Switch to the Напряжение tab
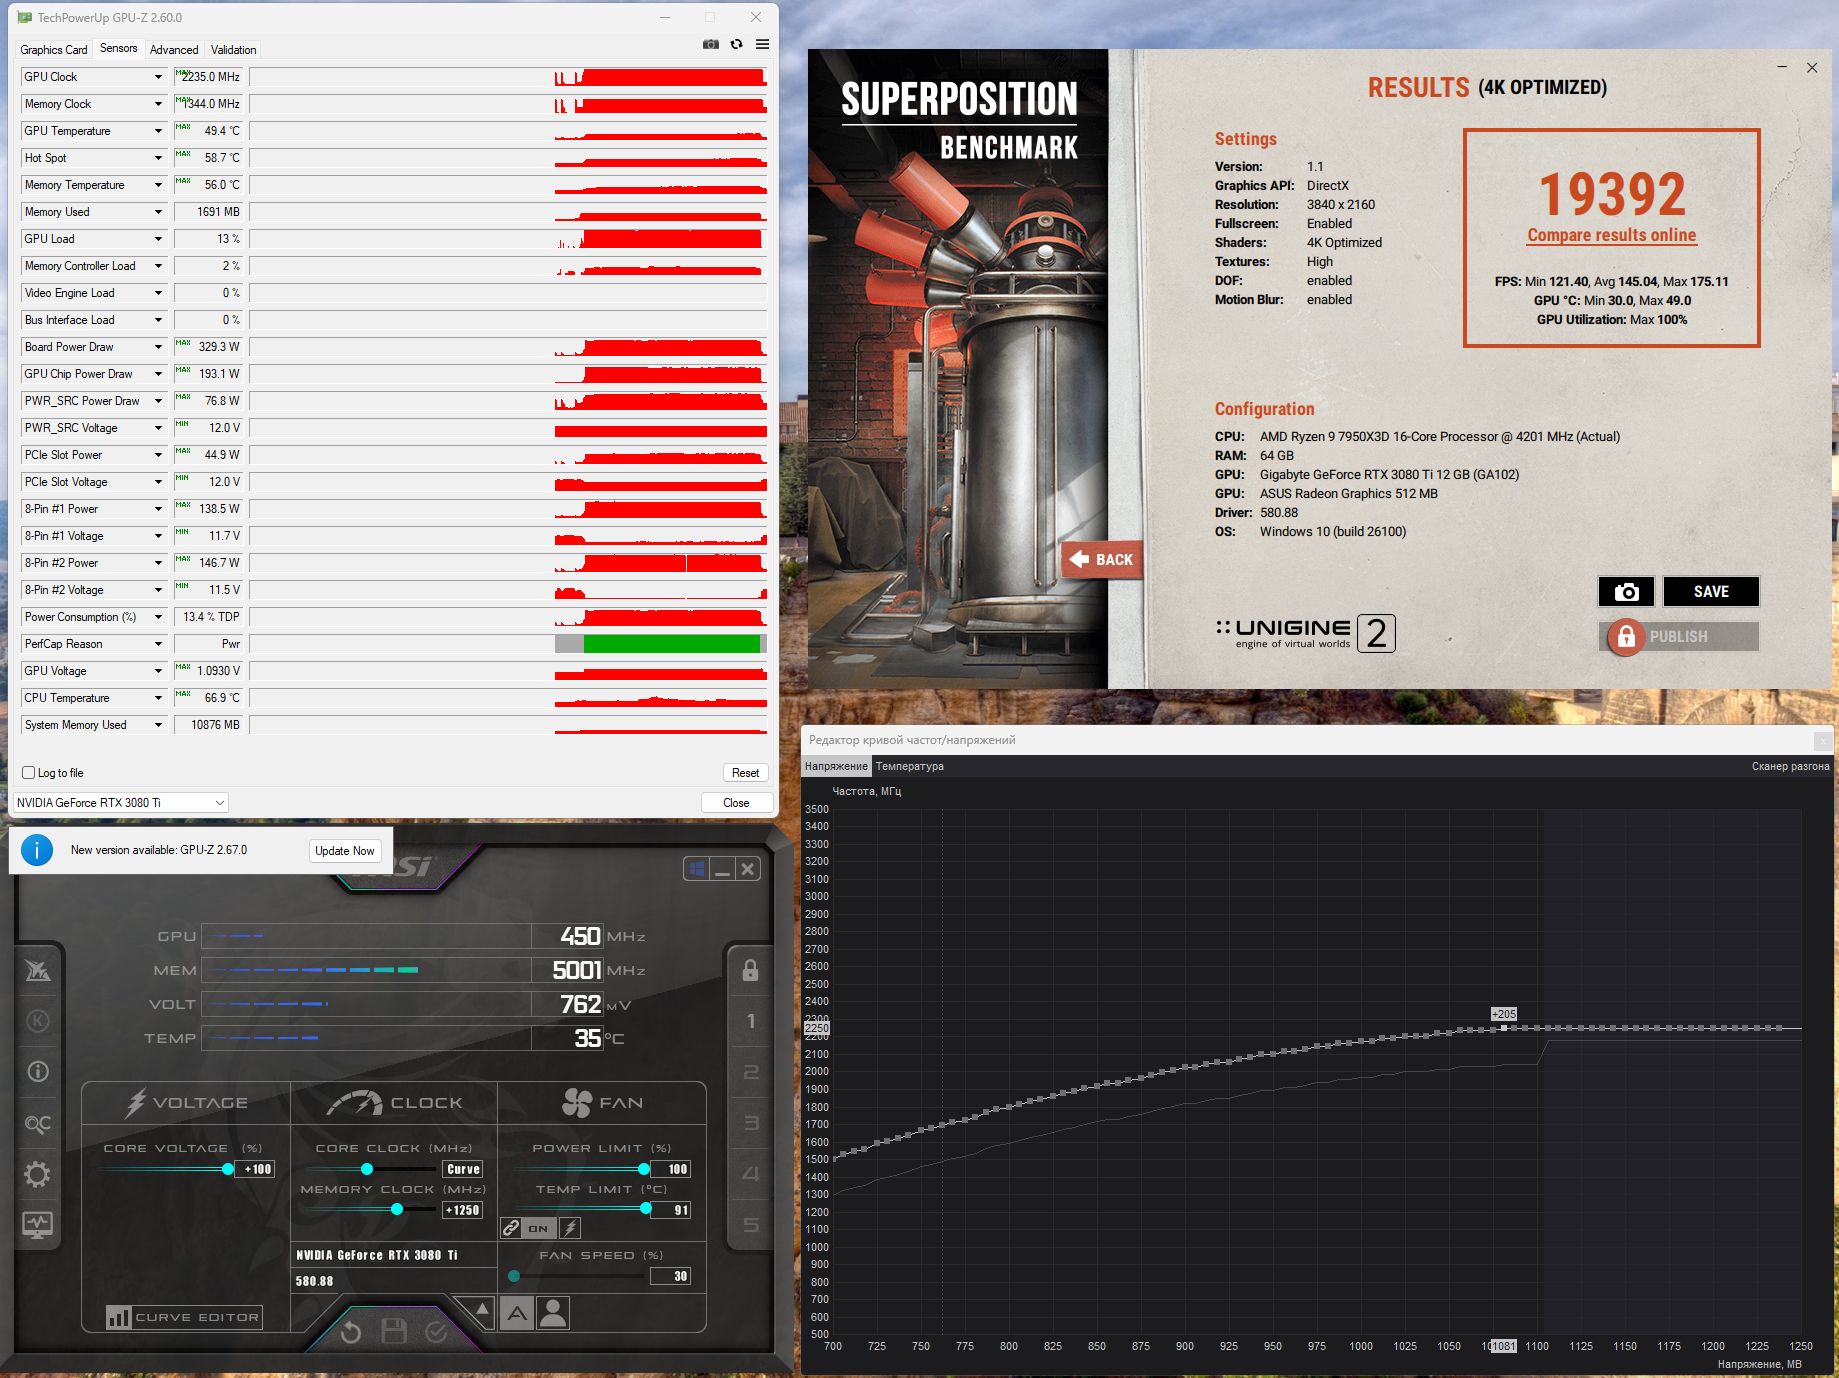The width and height of the screenshot is (1839, 1378). [836, 767]
